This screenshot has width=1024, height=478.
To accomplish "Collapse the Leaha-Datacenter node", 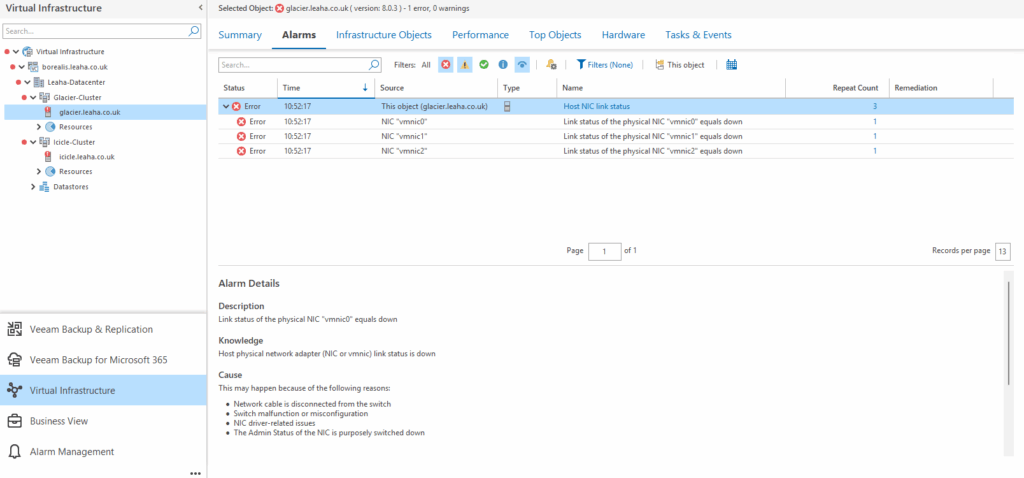I will coord(27,82).
